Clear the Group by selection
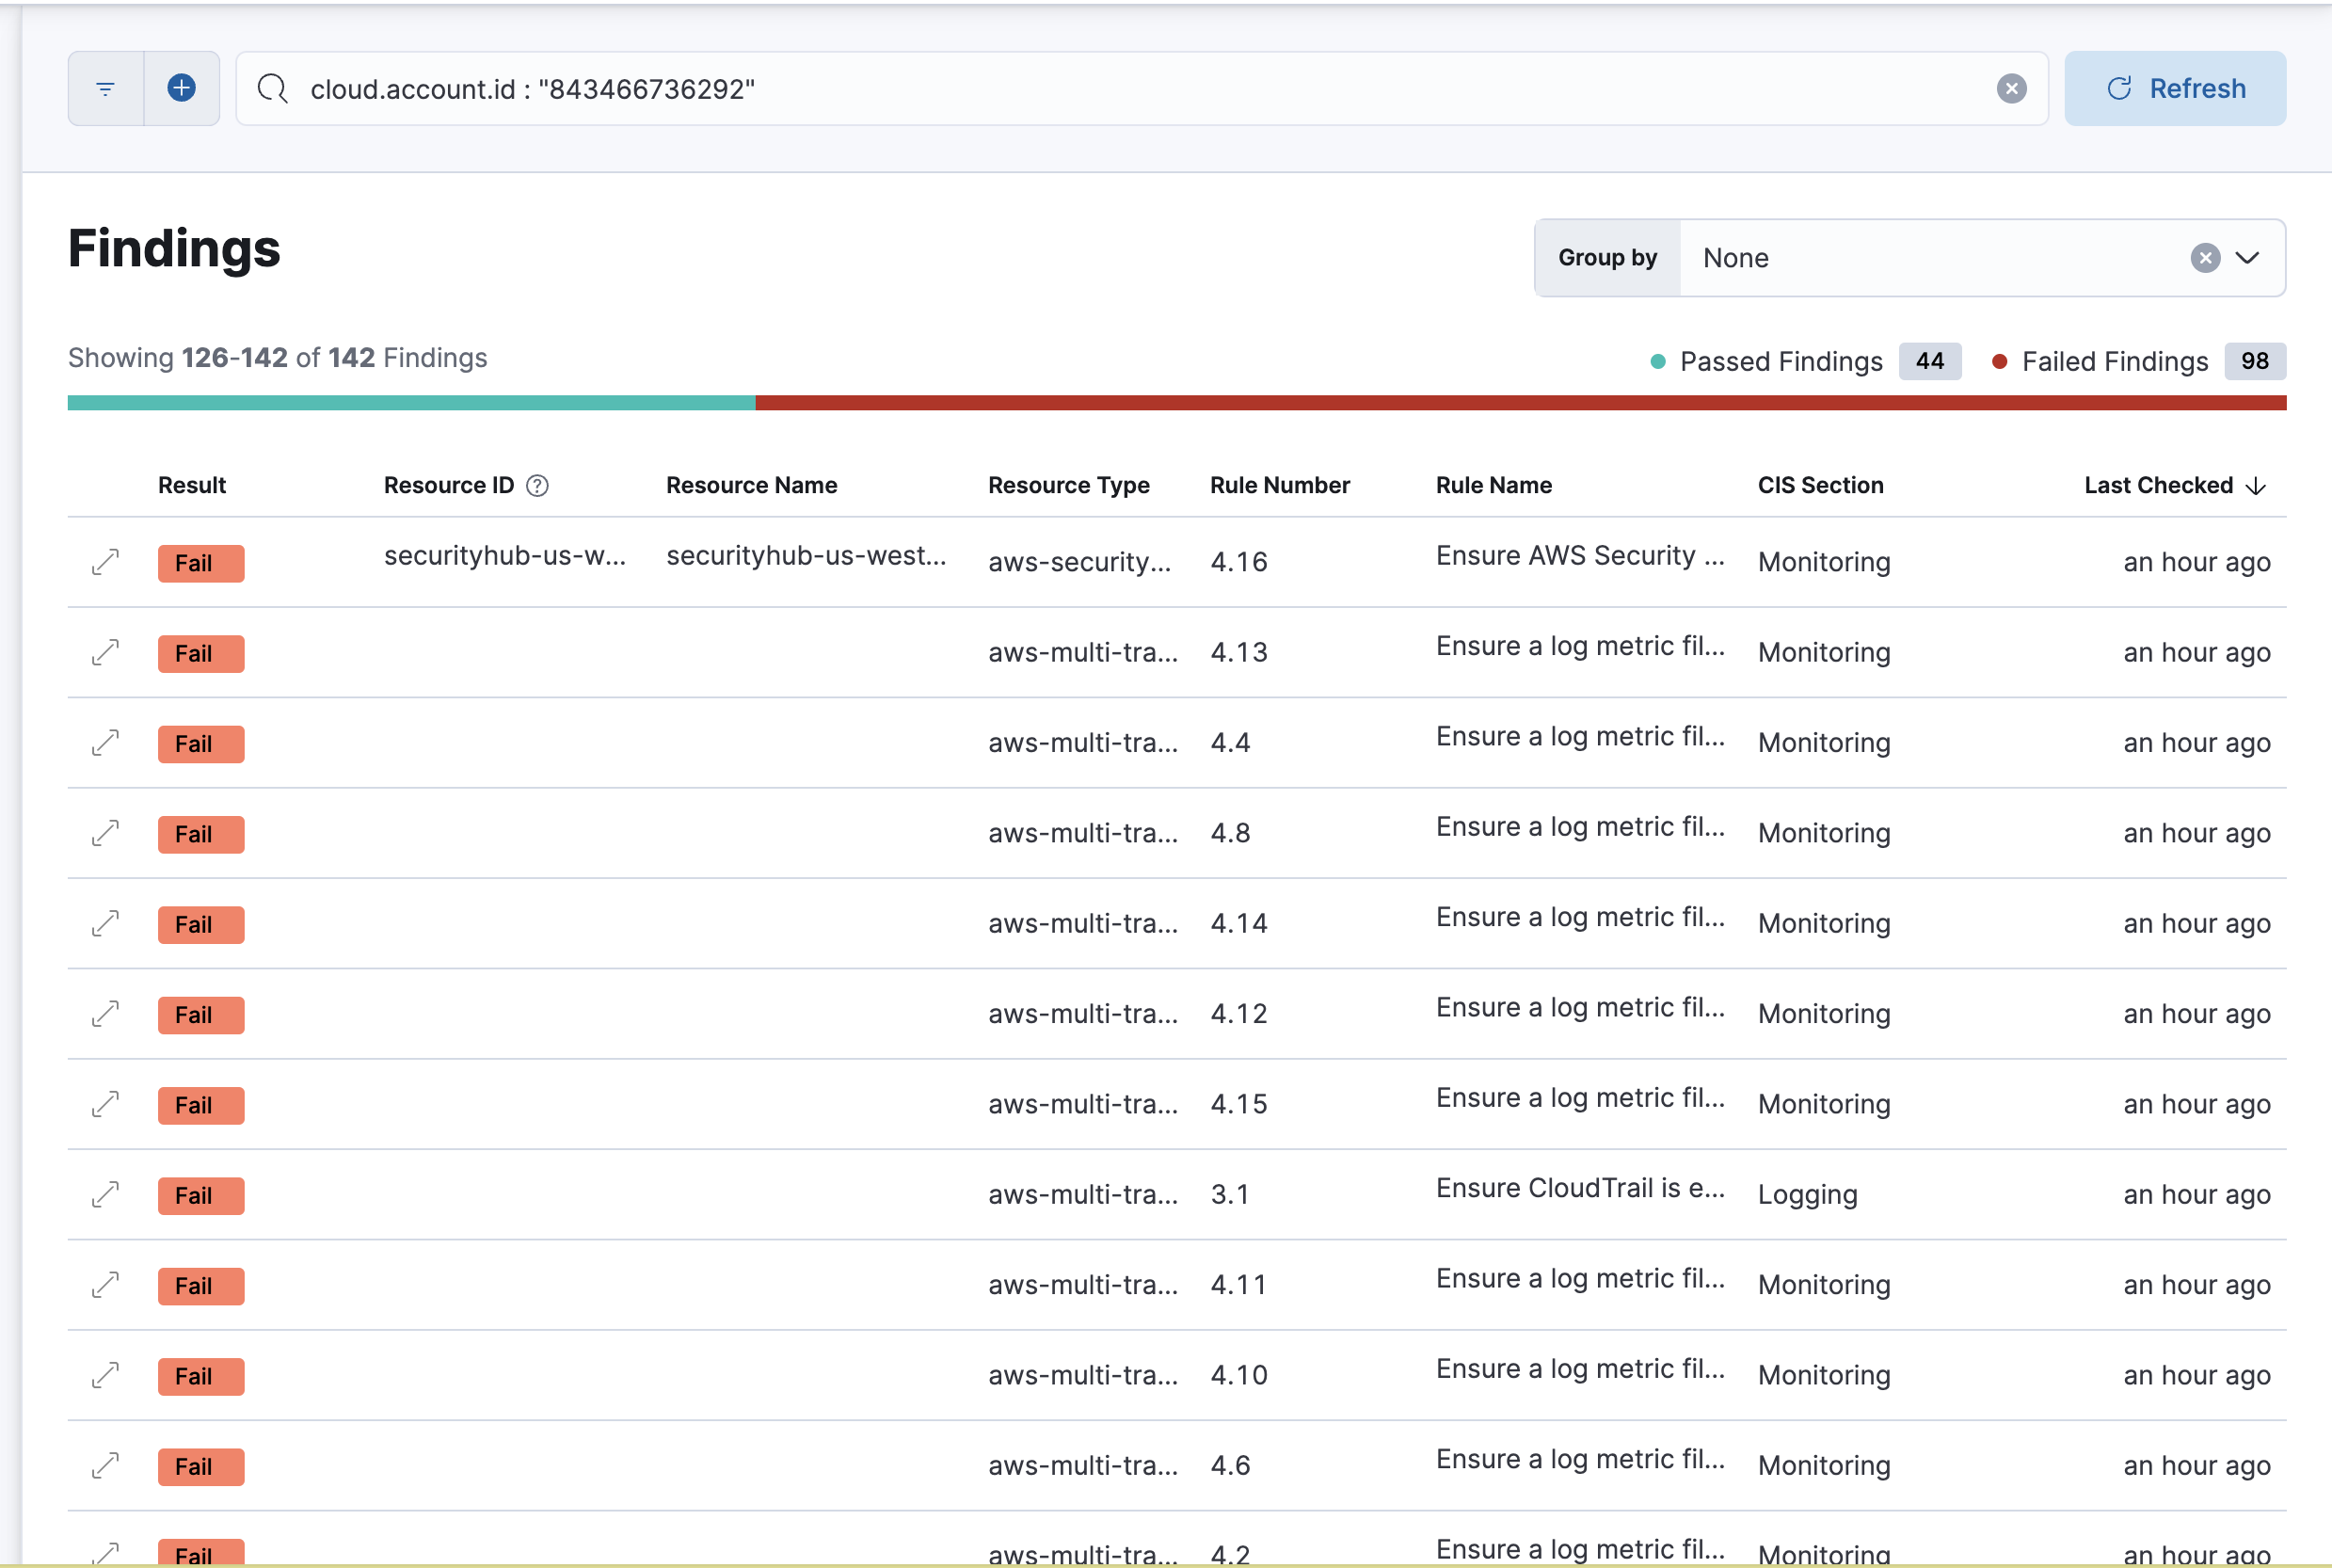Screen dimensions: 2332x1568 point(2205,258)
